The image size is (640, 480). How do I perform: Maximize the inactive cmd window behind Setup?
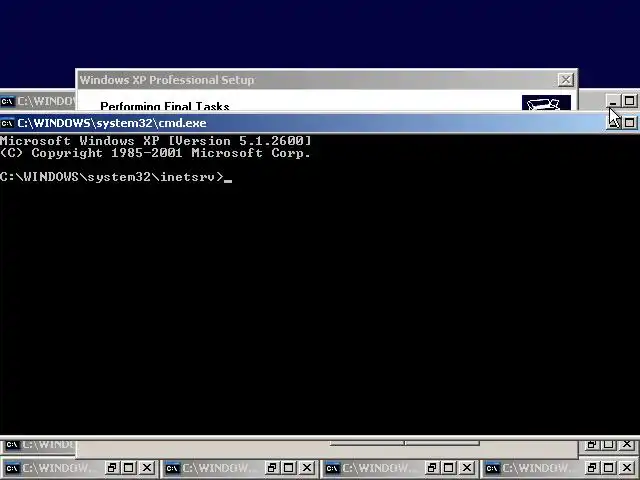[629, 100]
